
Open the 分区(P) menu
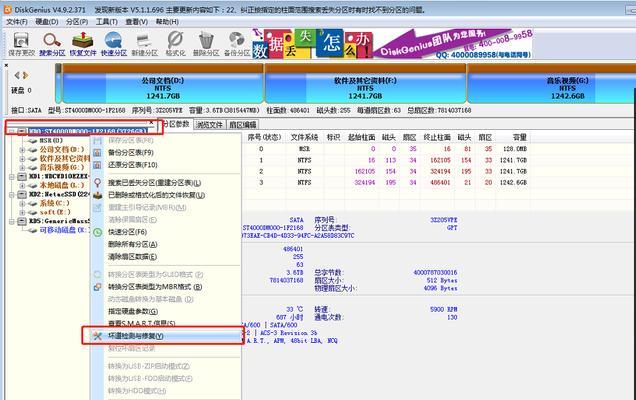click(77, 22)
